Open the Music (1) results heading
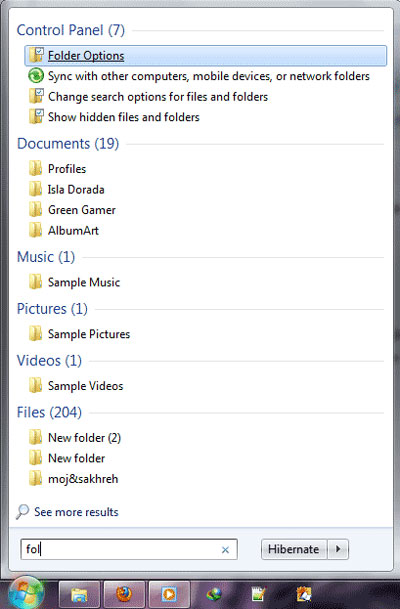The height and width of the screenshot is (609, 400). coord(46,257)
